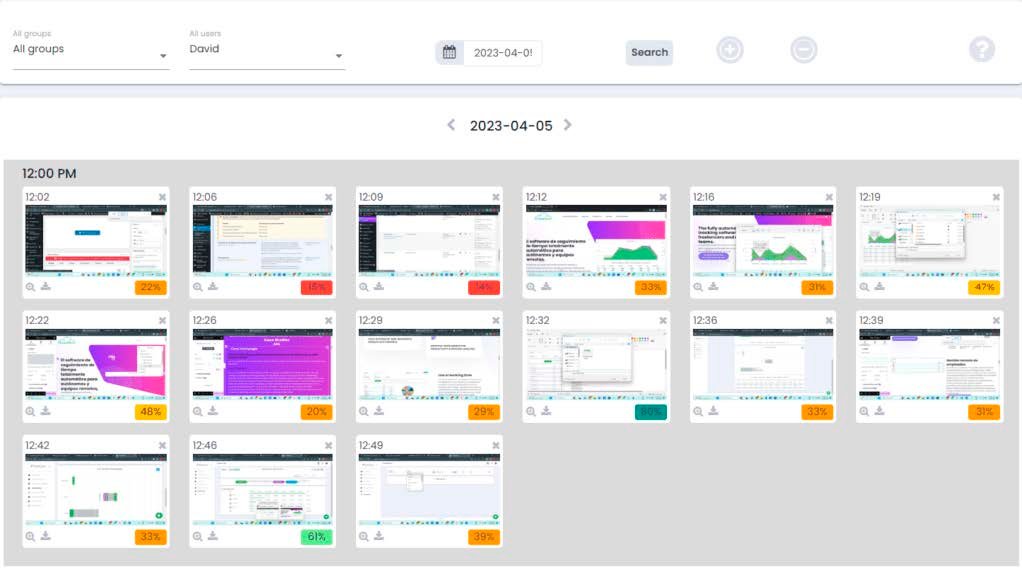
Task: Click the calendar icon beside date field
Action: click(x=450, y=53)
